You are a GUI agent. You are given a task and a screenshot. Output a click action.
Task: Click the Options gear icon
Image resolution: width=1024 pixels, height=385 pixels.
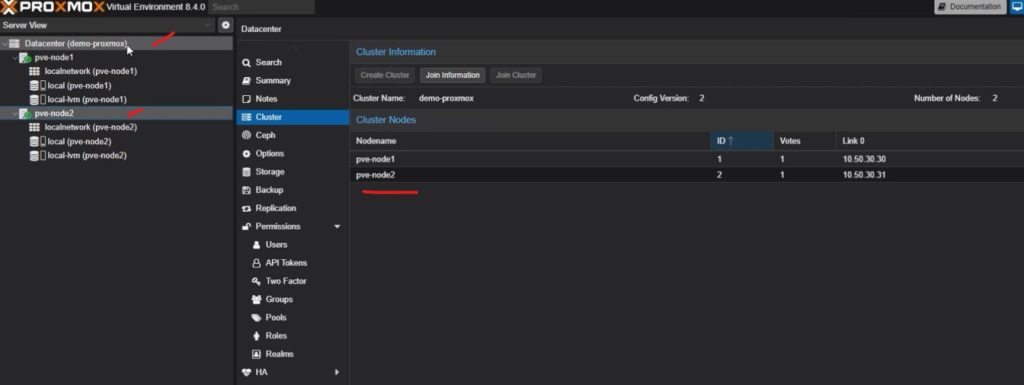coord(246,154)
